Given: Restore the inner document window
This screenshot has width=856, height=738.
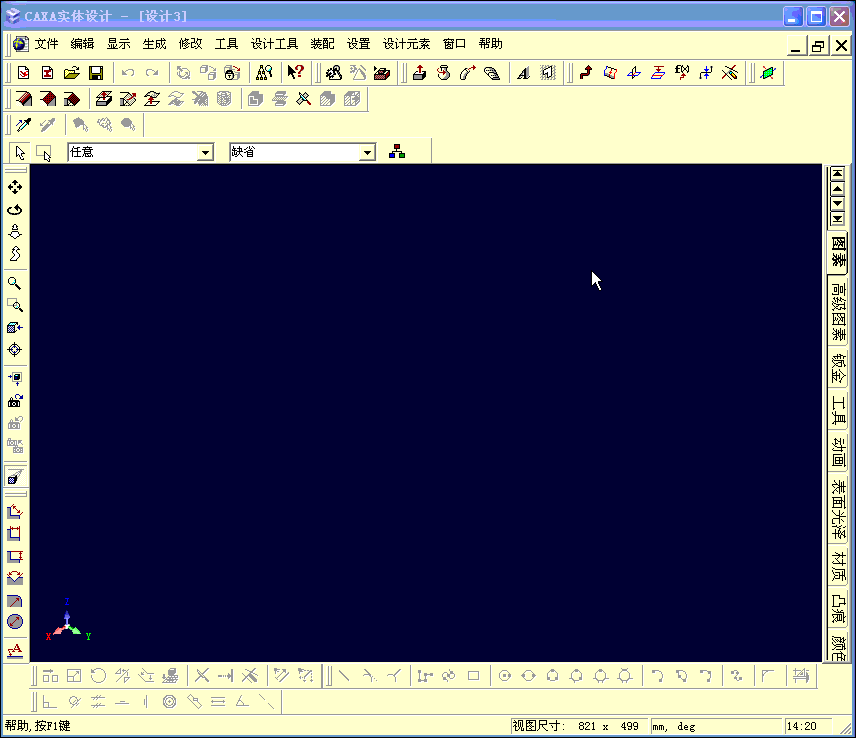Looking at the screenshot, I should (818, 46).
